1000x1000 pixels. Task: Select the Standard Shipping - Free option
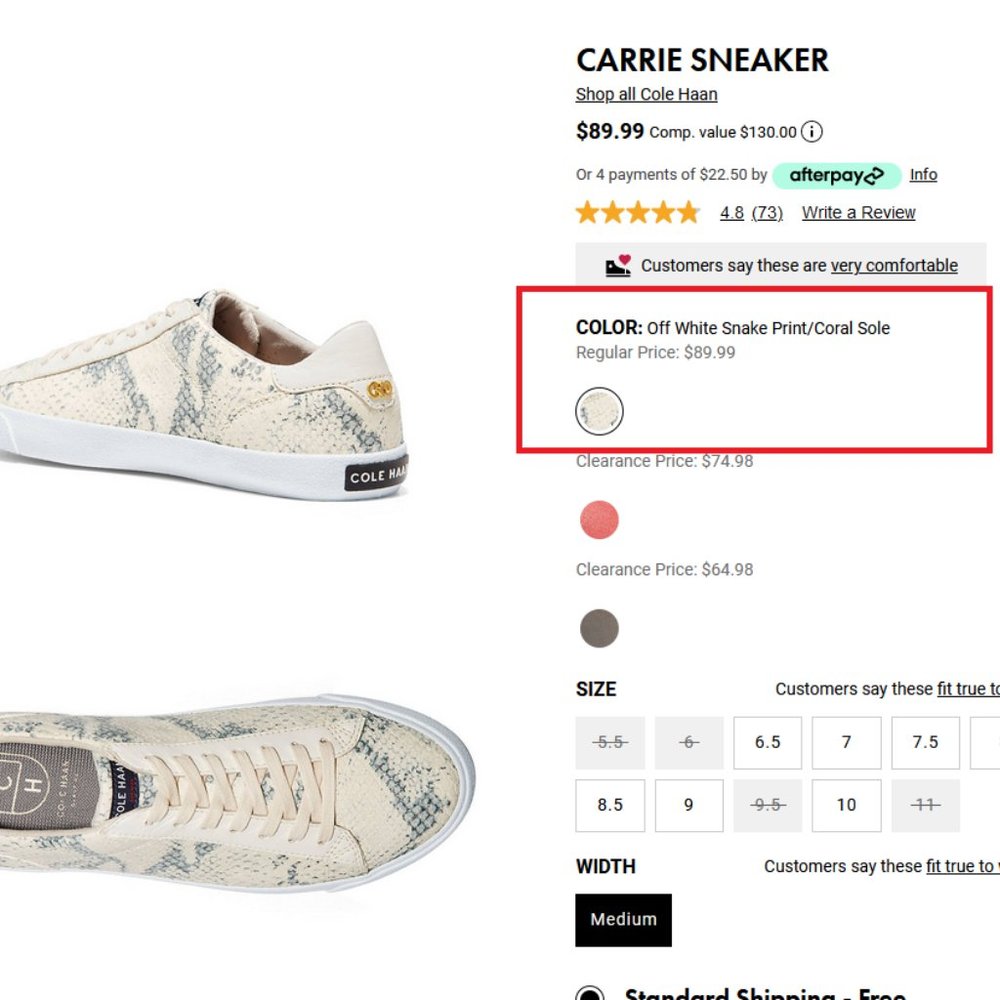tap(591, 993)
